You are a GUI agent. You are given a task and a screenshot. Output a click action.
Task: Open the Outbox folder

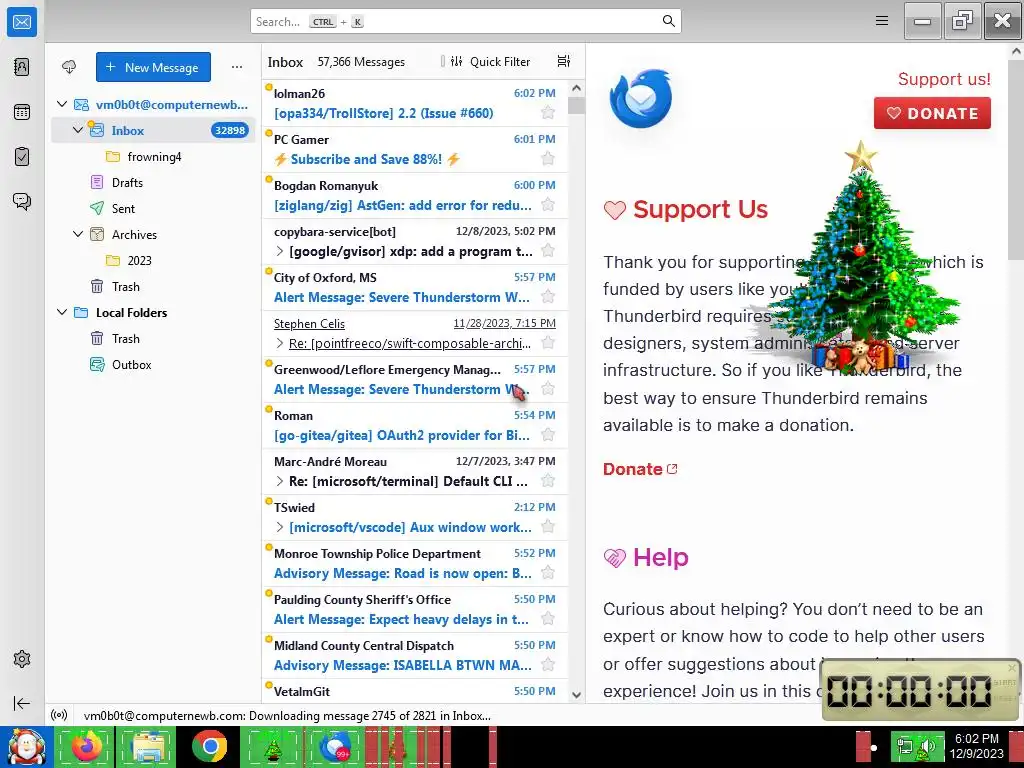tap(153, 364)
